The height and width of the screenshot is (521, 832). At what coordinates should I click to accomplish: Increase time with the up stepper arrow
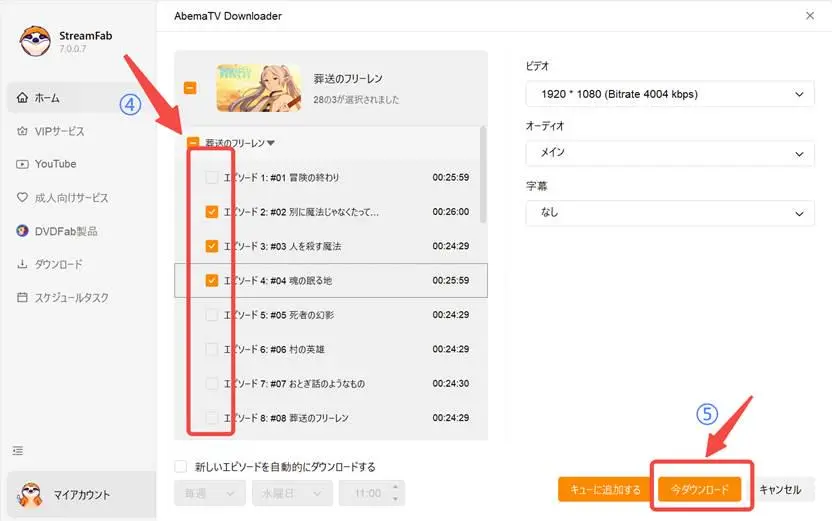pyautogui.click(x=395, y=487)
